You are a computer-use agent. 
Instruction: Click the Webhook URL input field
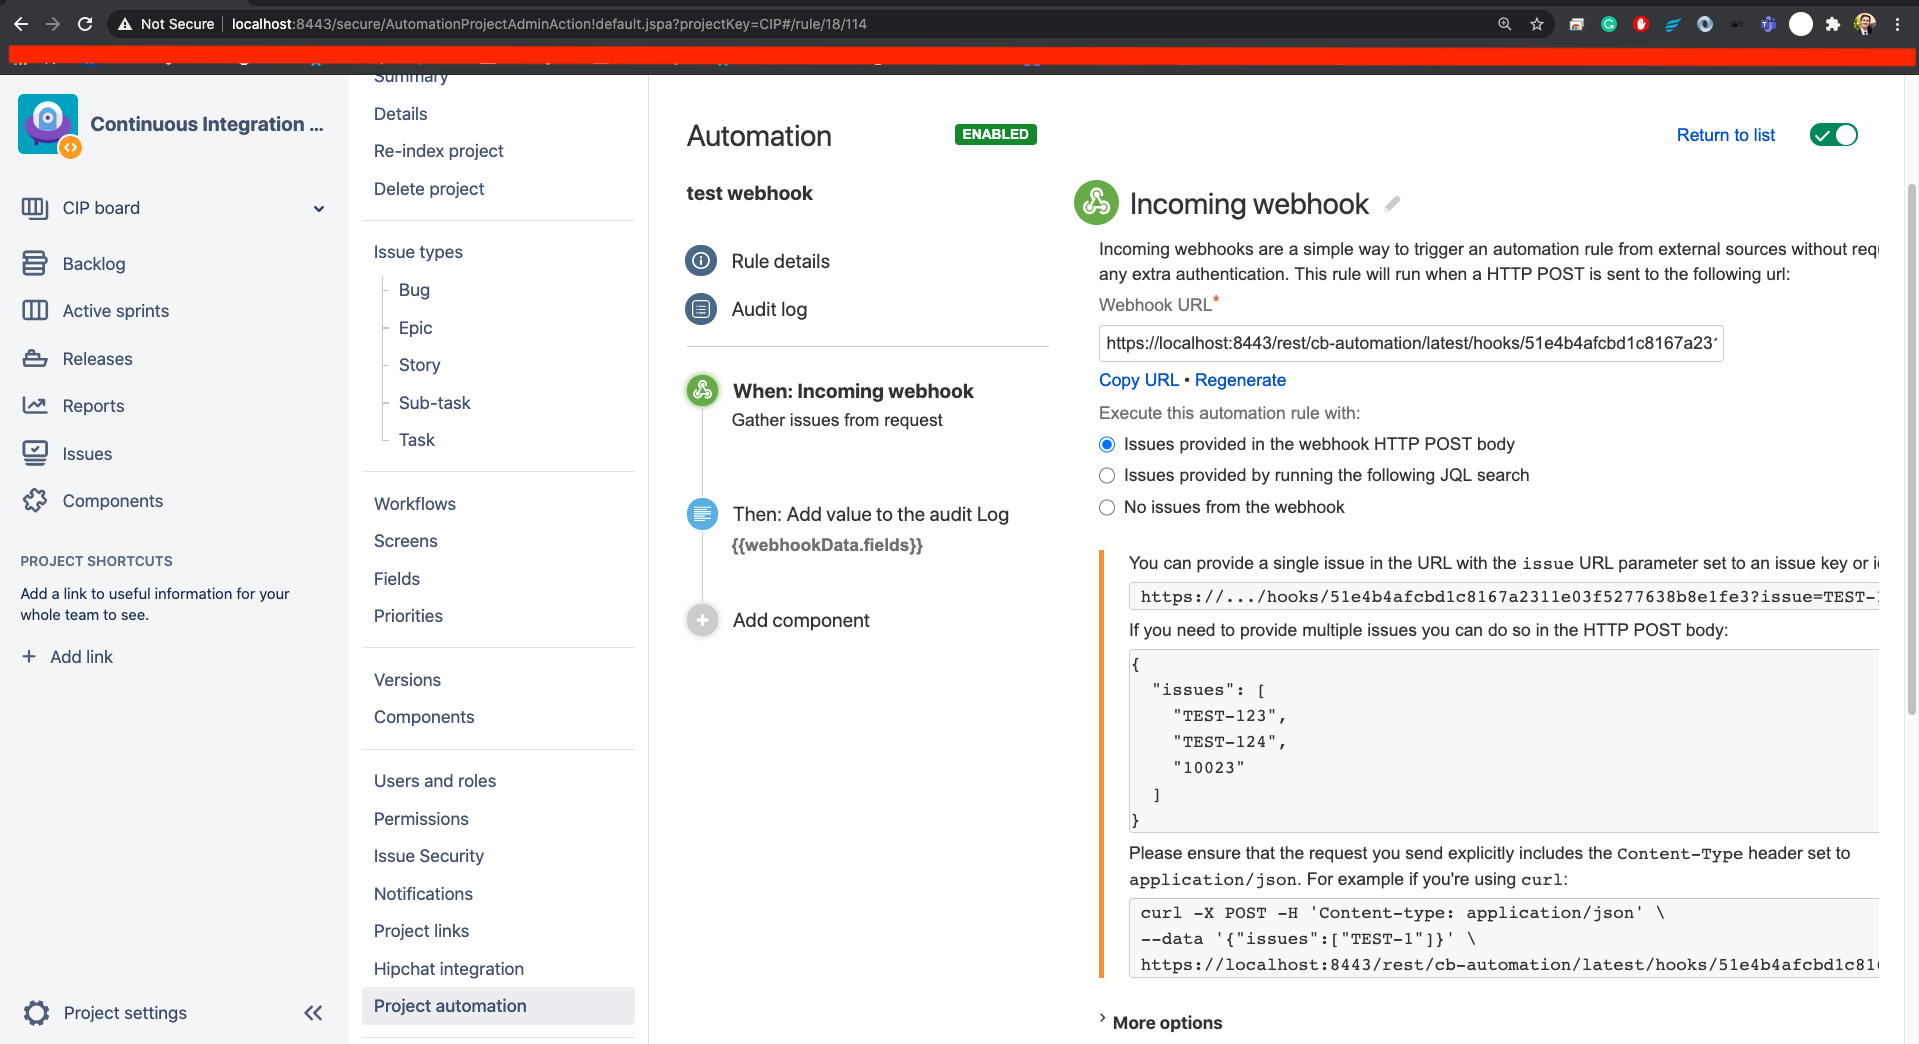point(1411,343)
